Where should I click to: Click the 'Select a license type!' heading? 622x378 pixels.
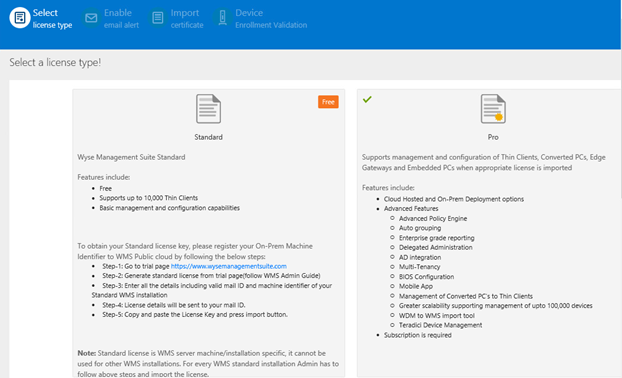coord(55,63)
